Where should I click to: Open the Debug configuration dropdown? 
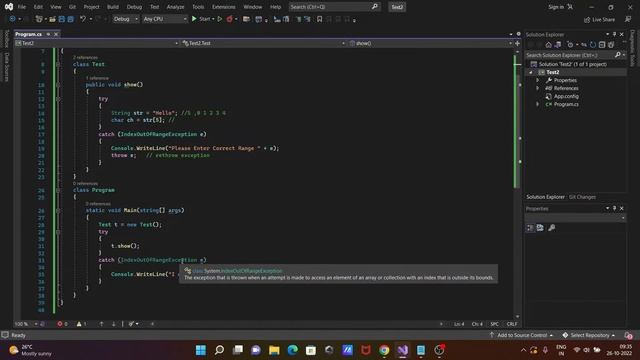[x=125, y=19]
